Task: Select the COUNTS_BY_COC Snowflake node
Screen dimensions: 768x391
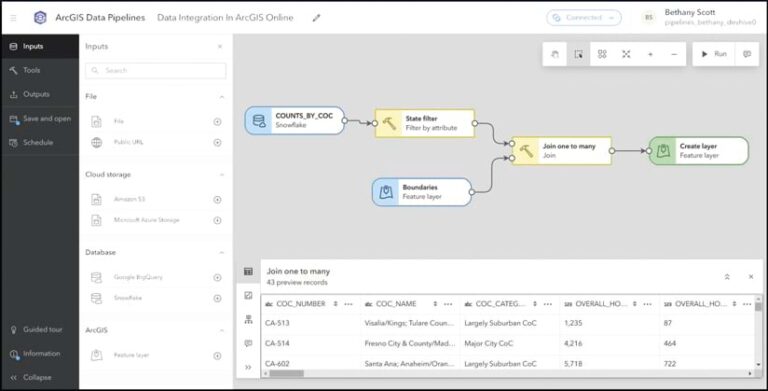Action: point(295,121)
